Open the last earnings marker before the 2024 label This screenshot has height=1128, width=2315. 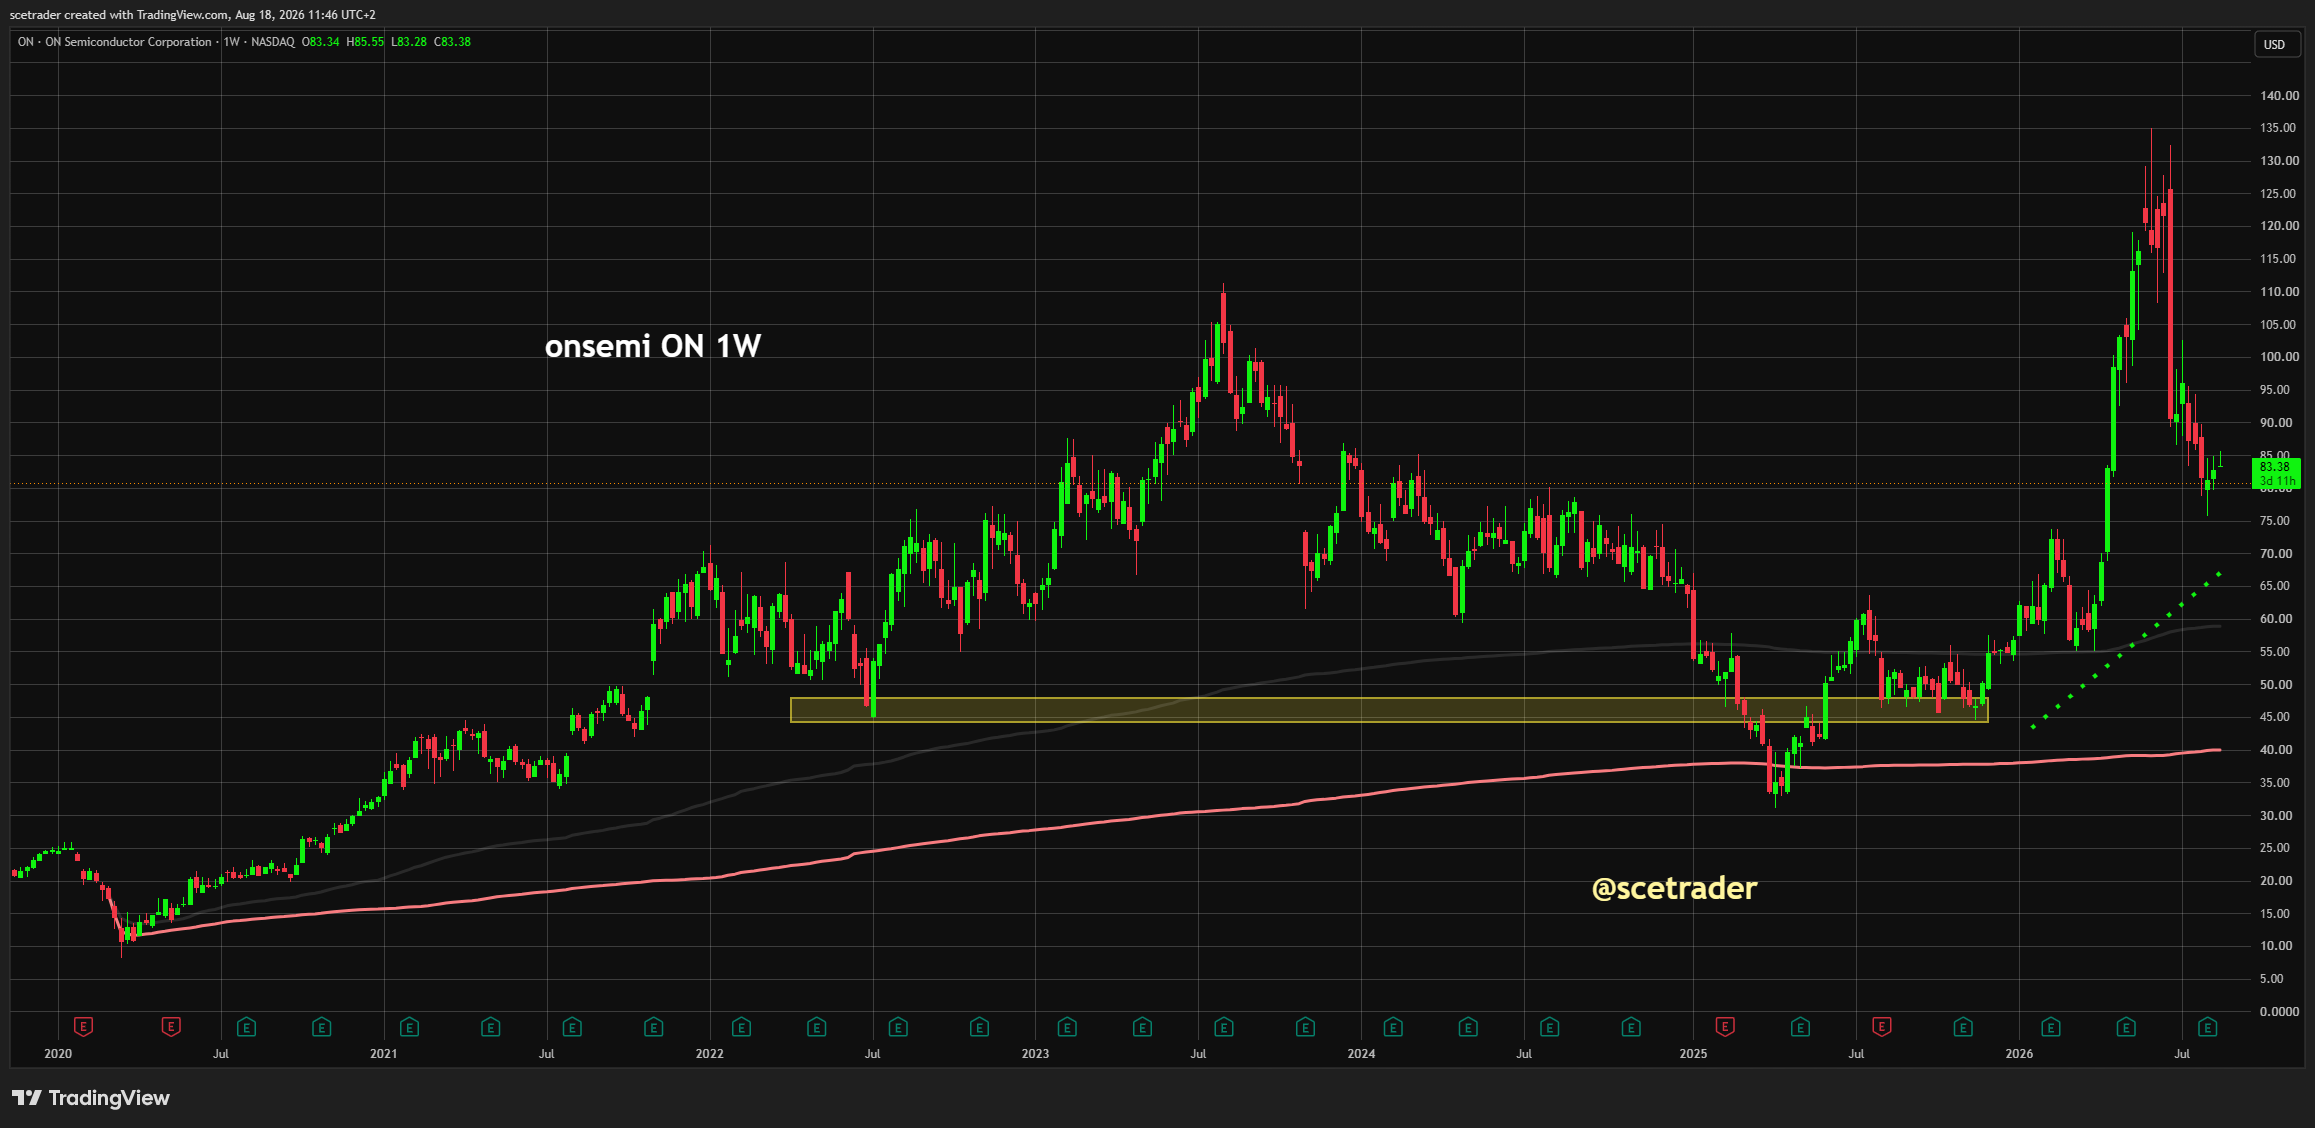pos(1305,1026)
